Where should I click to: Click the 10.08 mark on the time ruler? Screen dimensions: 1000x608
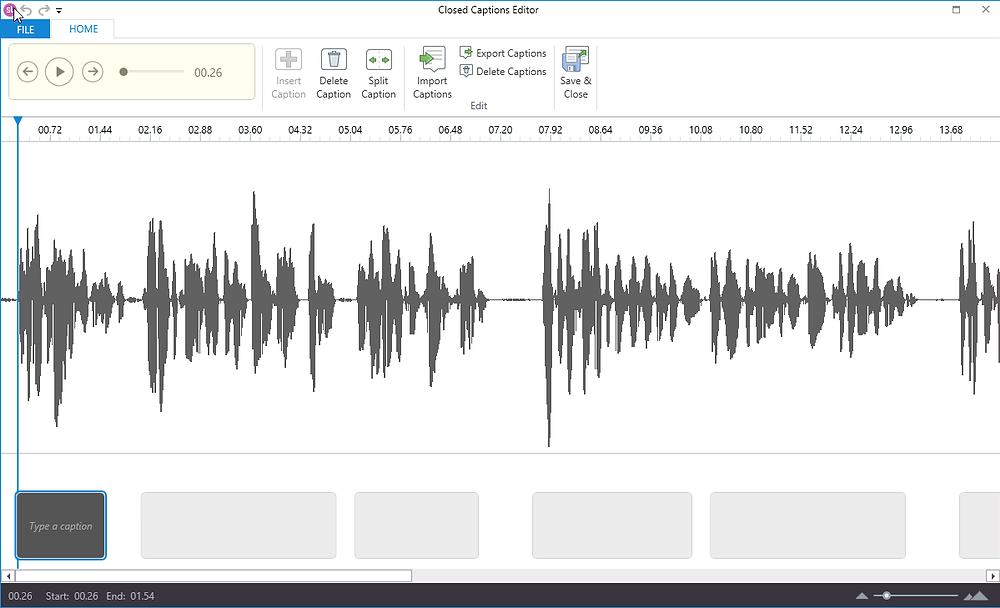pos(700,130)
